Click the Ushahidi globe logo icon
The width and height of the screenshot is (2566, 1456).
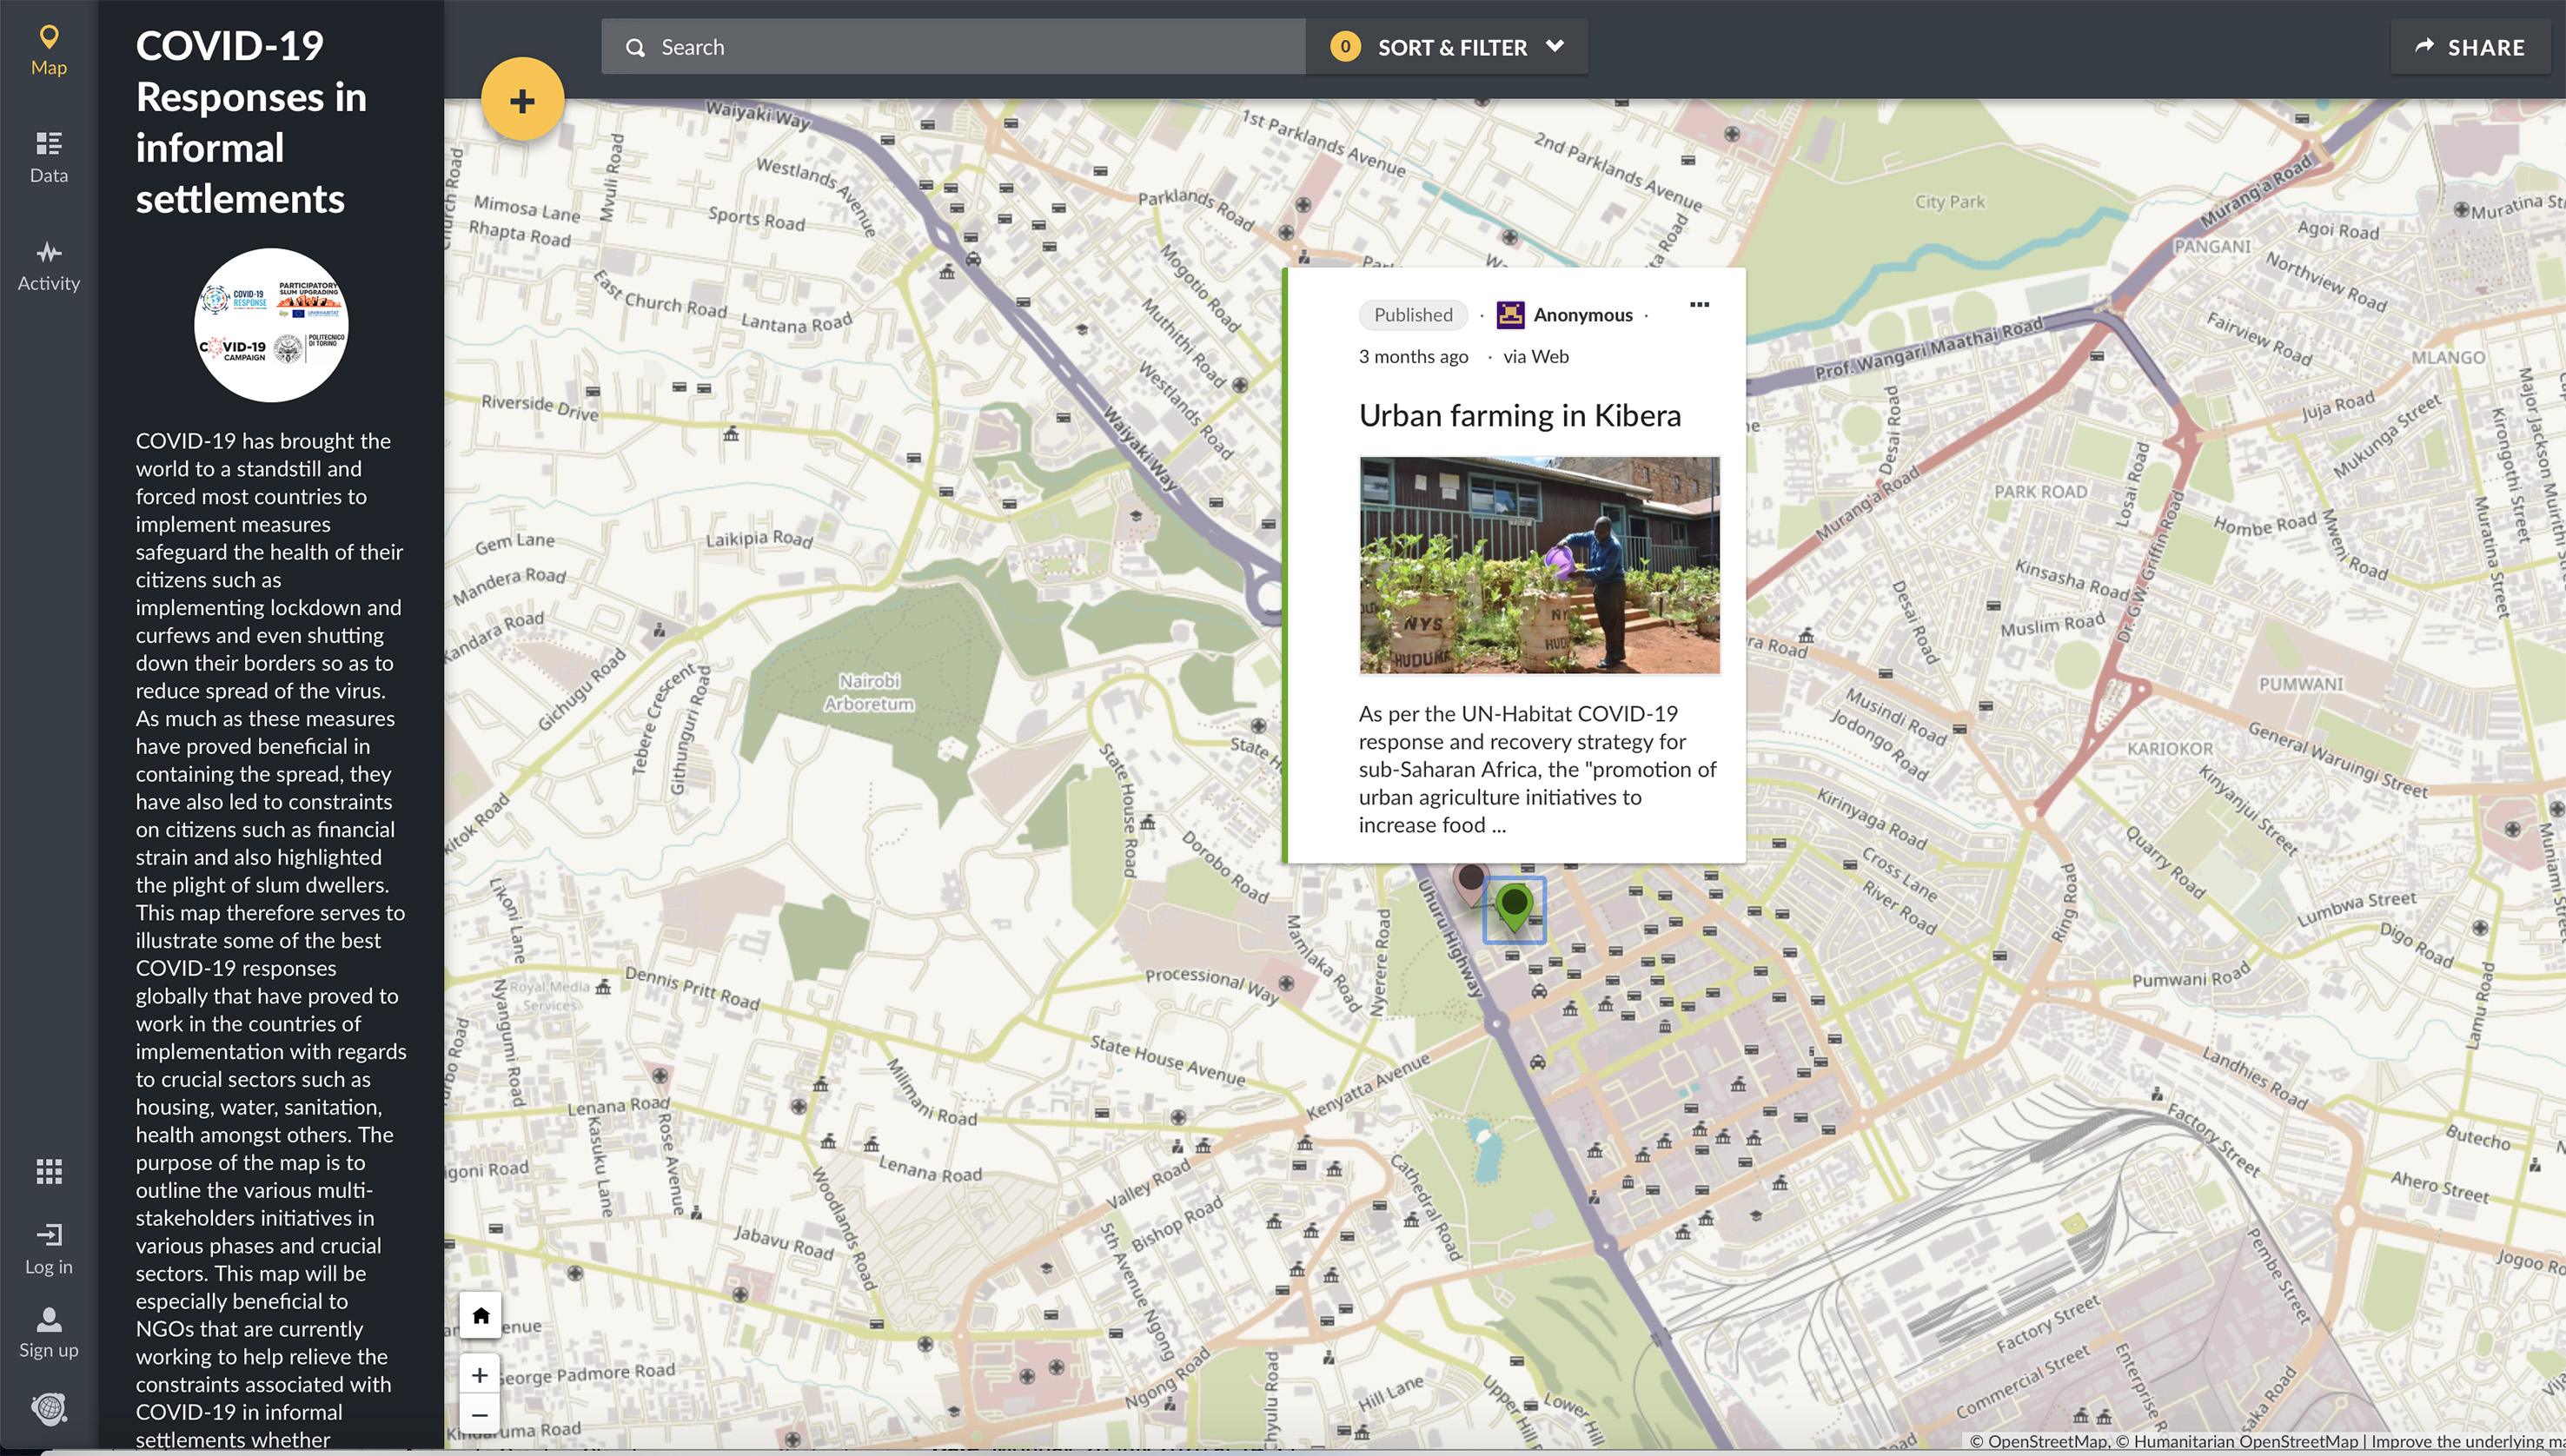(48, 1408)
